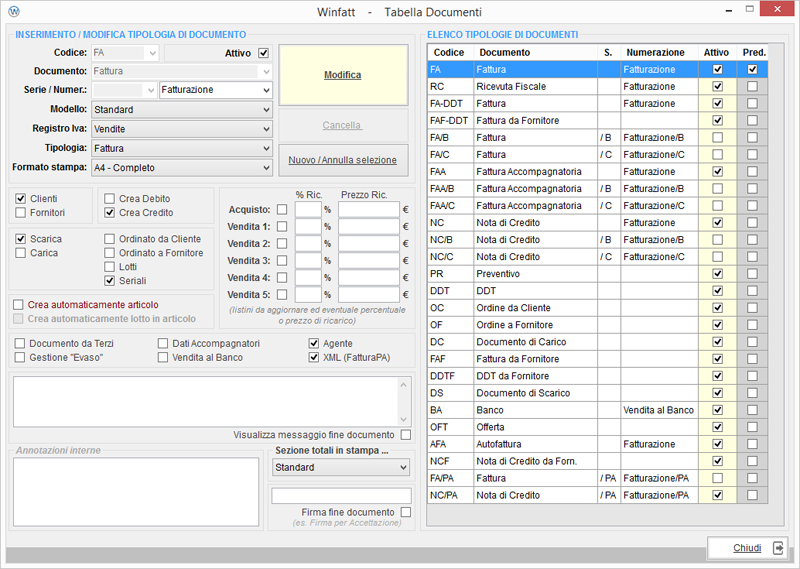Uncheck the Crea Credito checkbox
The width and height of the screenshot is (800, 569).
[x=109, y=212]
